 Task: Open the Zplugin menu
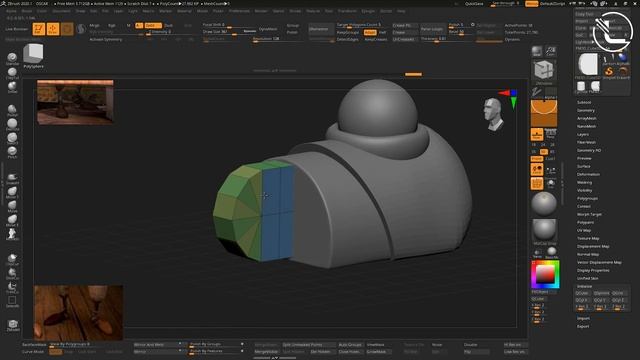point(368,11)
